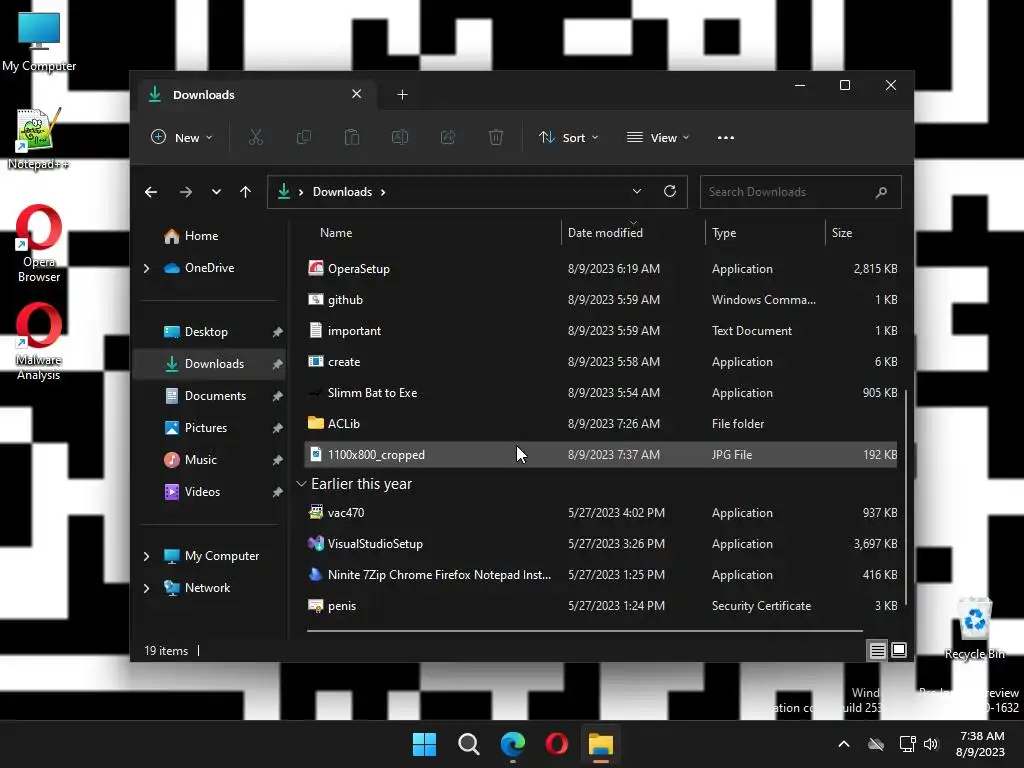Open Opera Browser desktop shortcut
1024x768 pixels.
39,243
